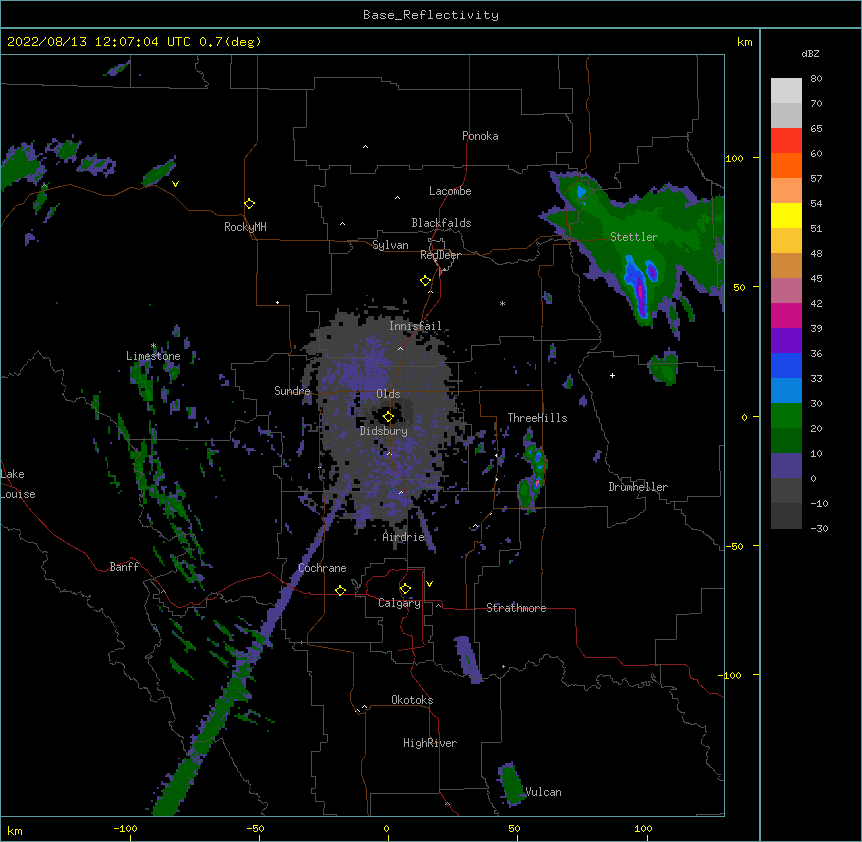Click the dBZ legend heading
Viewport: 862px width, 842px height.
coord(810,53)
